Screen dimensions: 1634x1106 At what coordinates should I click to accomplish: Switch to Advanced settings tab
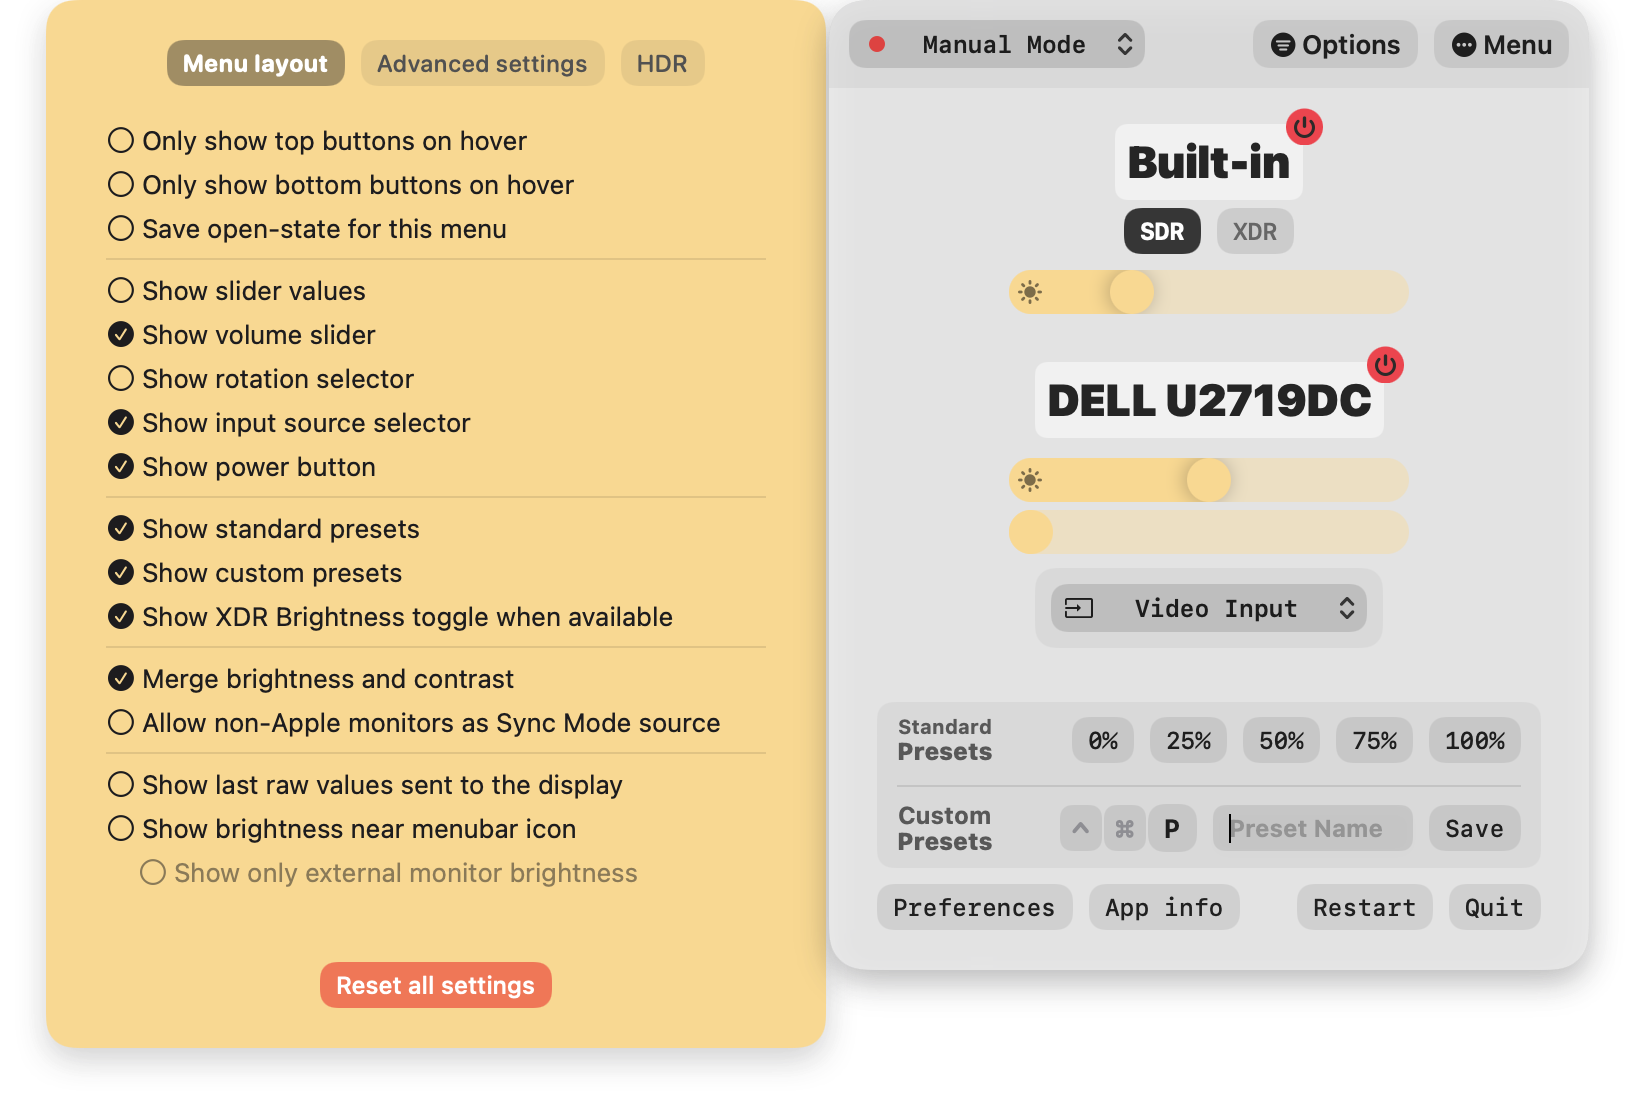[x=482, y=64]
